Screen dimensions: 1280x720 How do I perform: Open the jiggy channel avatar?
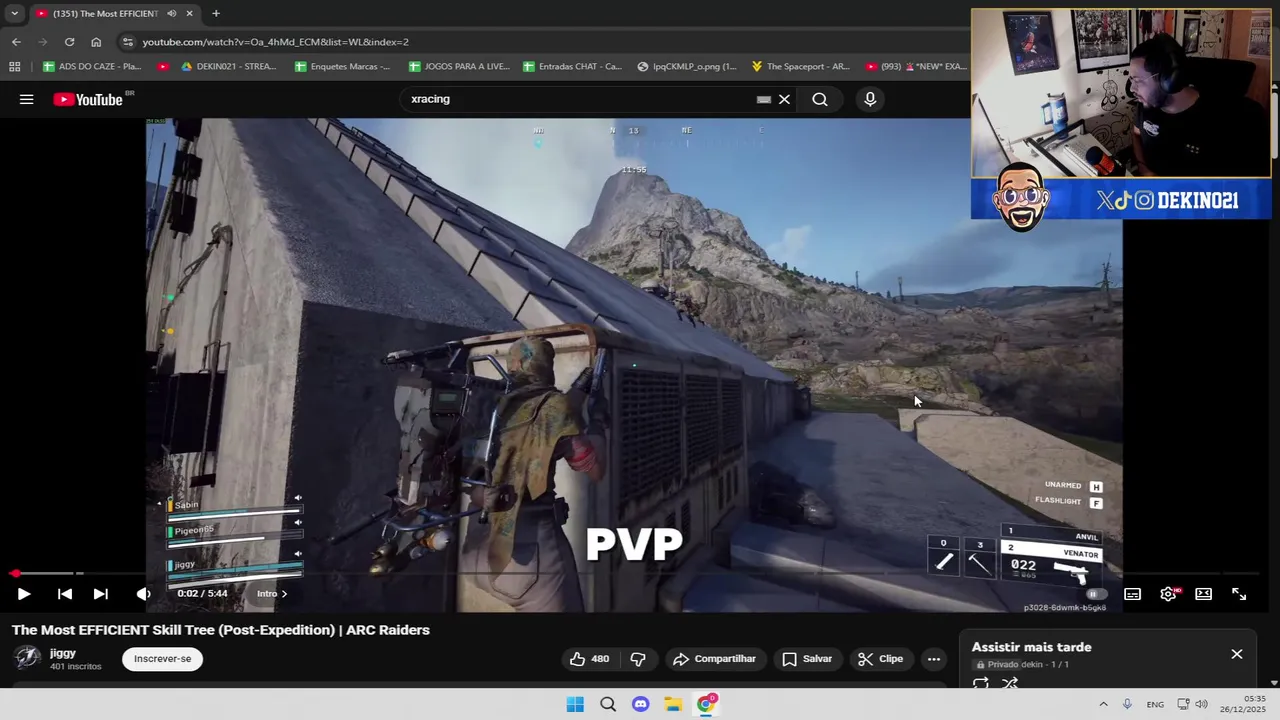coord(27,658)
